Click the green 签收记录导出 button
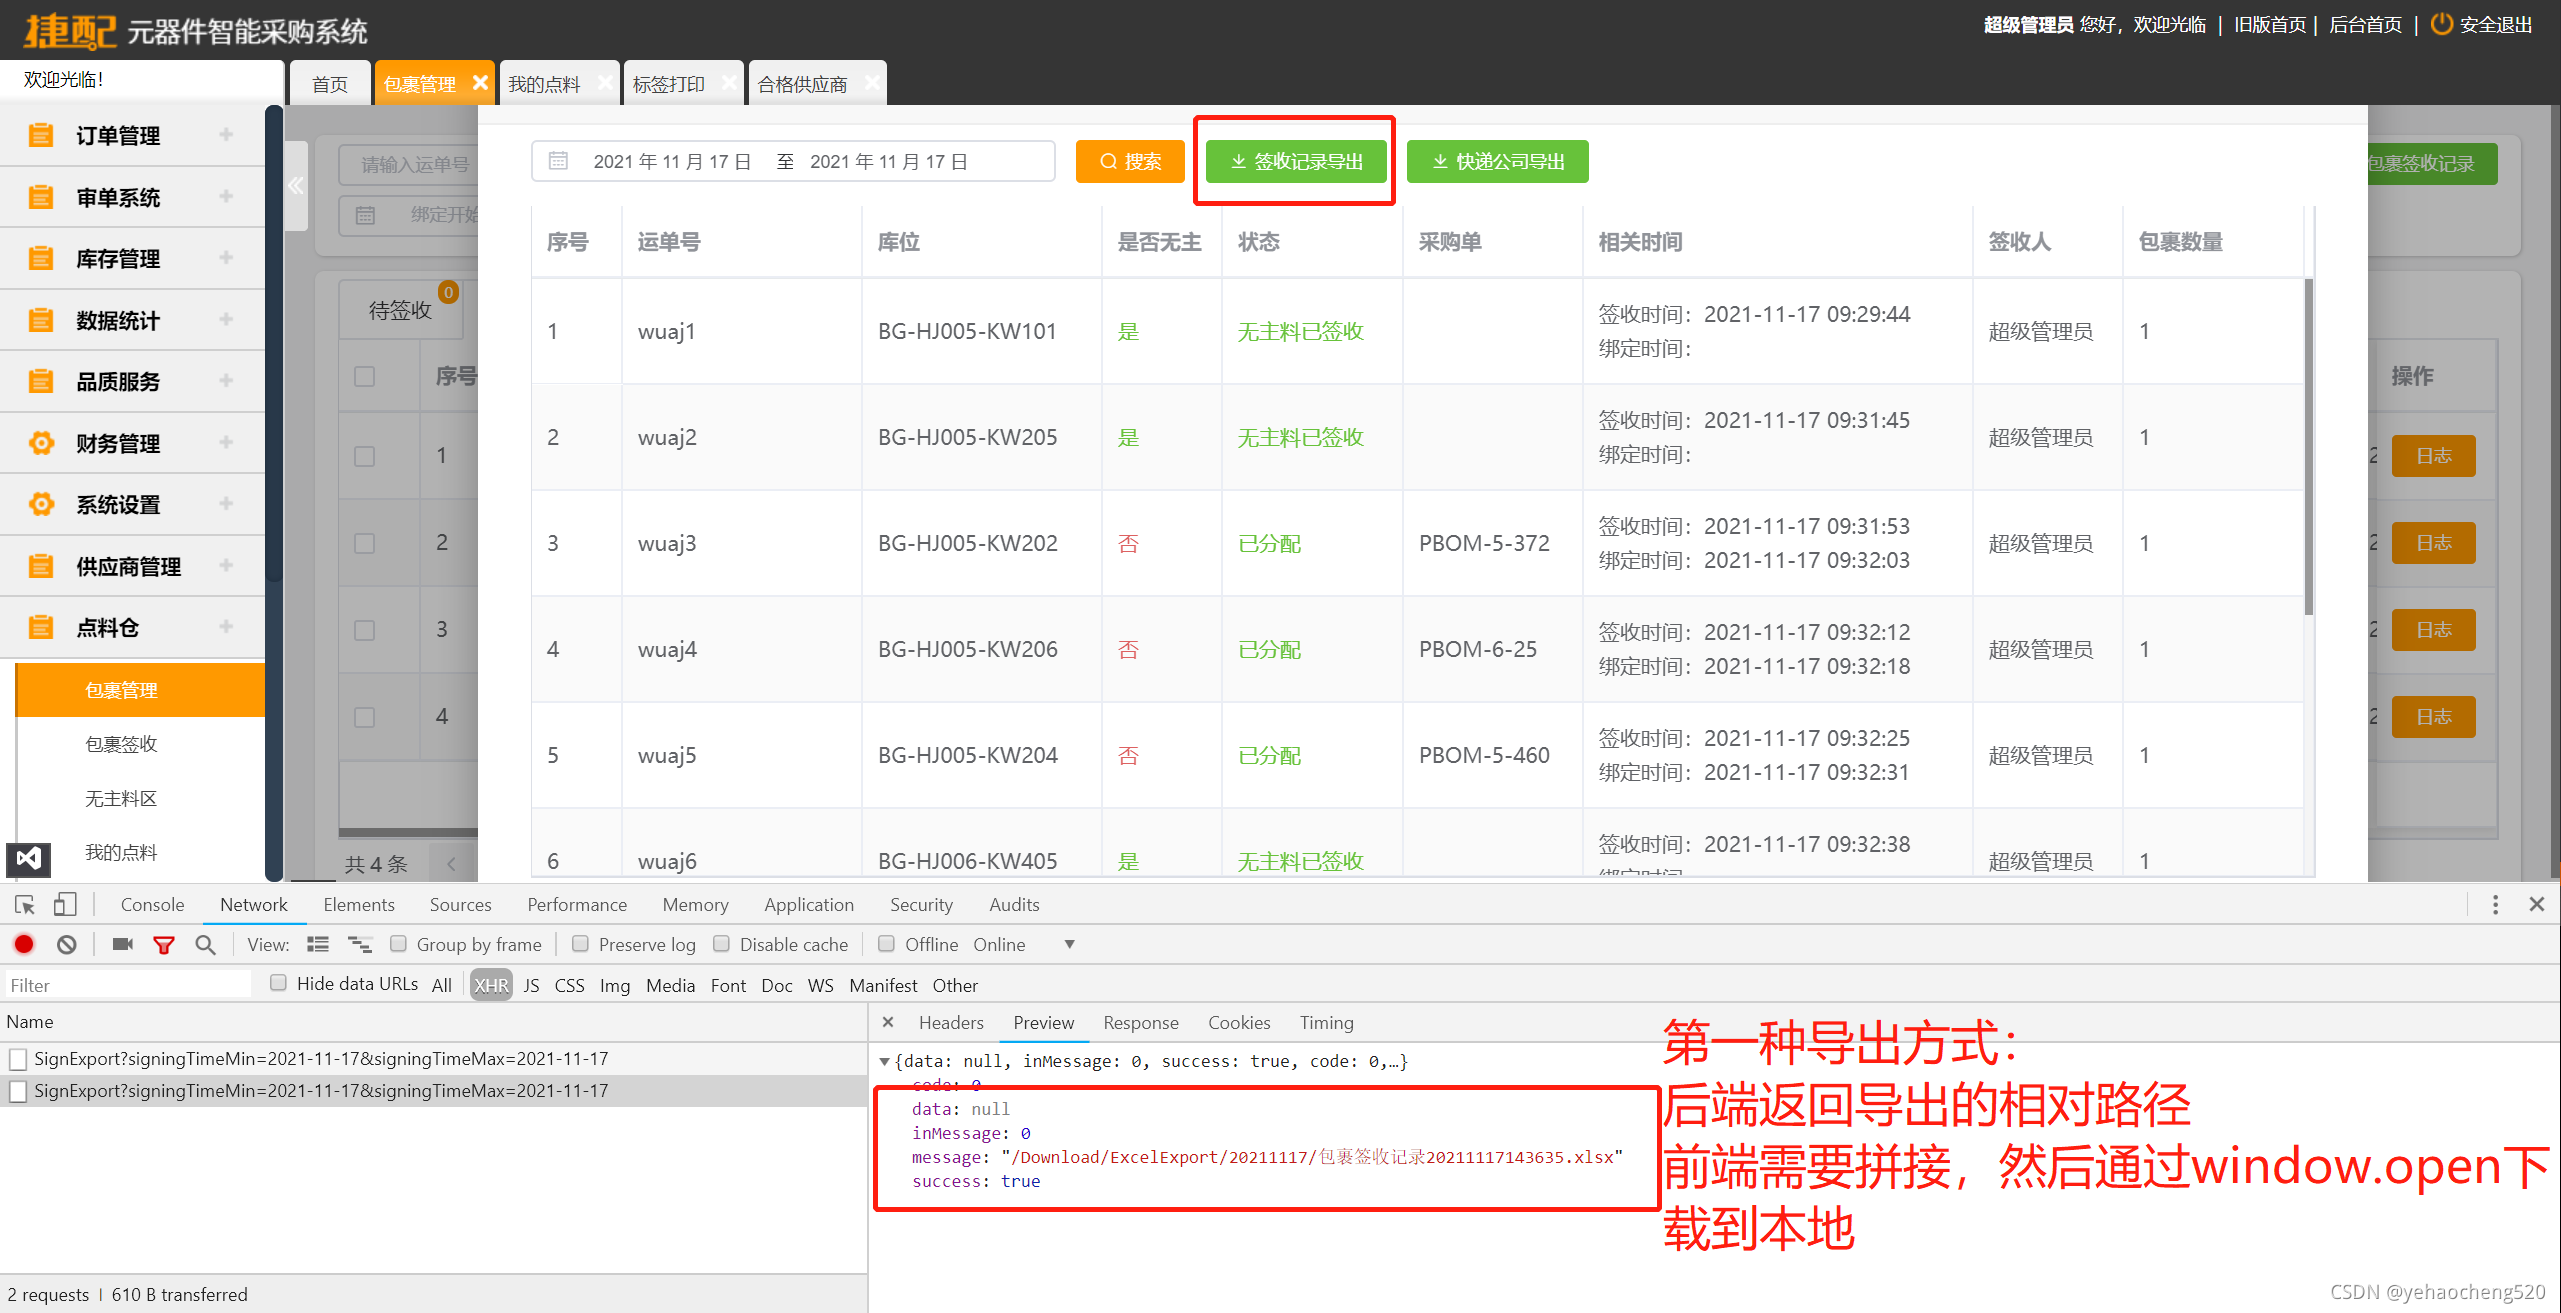Image resolution: width=2561 pixels, height=1313 pixels. pyautogui.click(x=1296, y=162)
